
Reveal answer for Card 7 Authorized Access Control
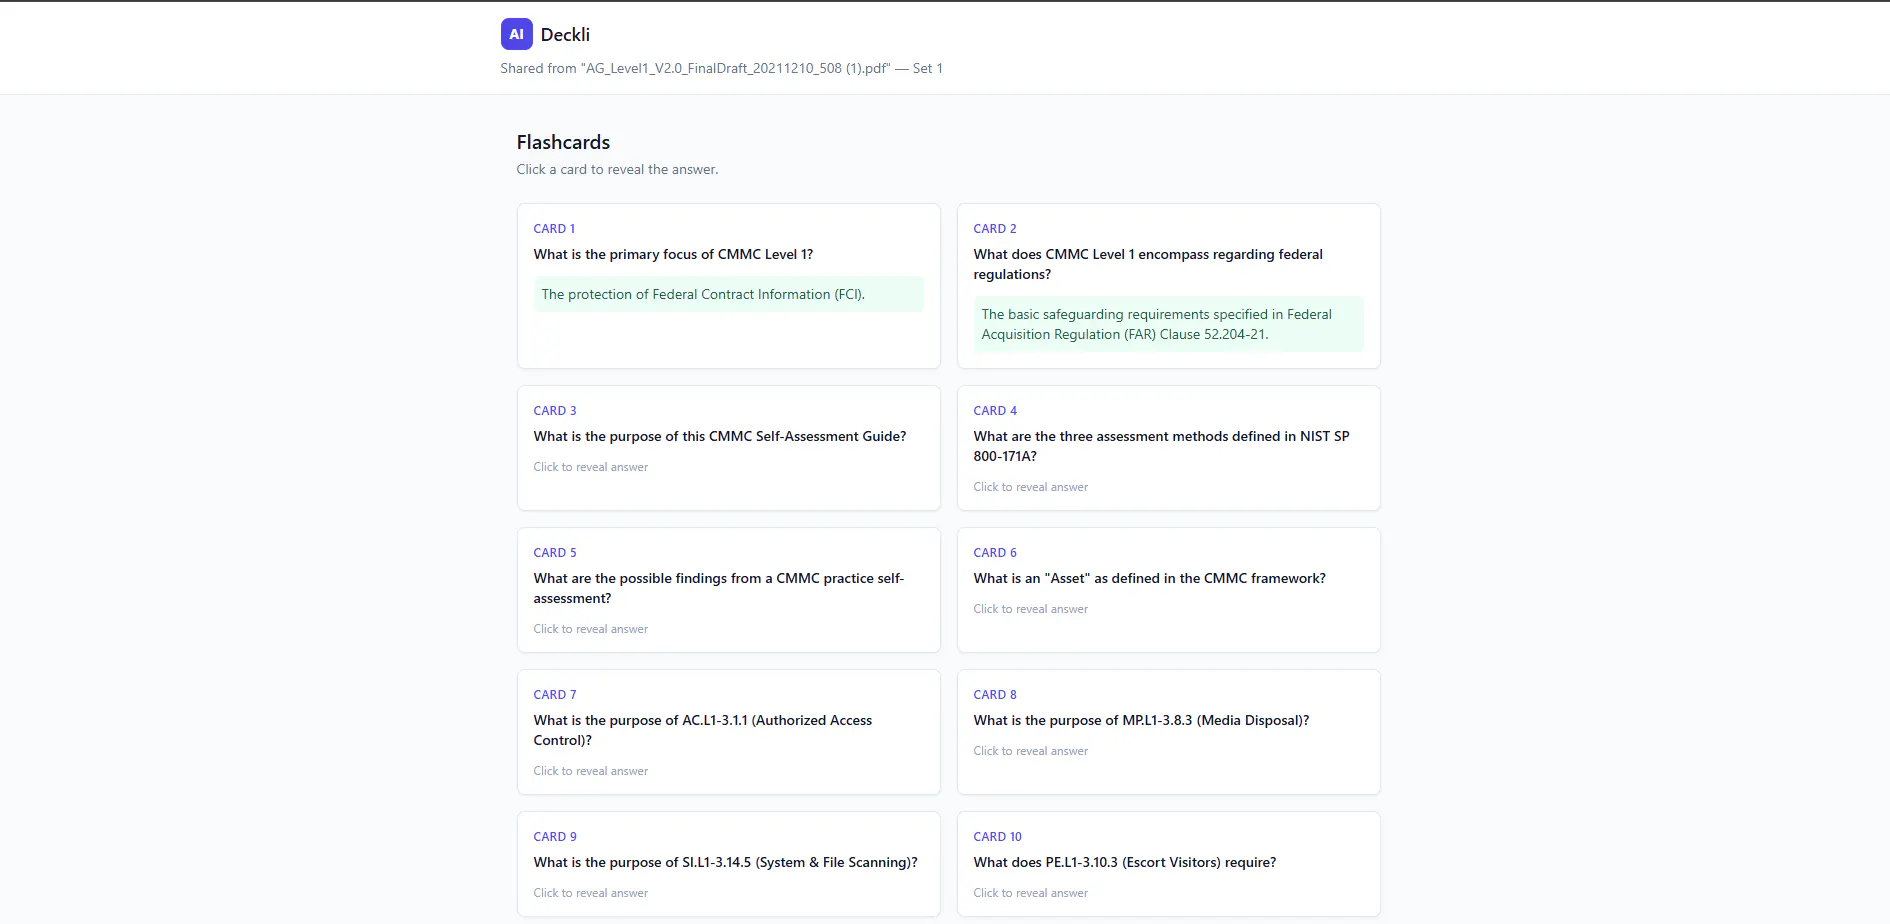(591, 771)
